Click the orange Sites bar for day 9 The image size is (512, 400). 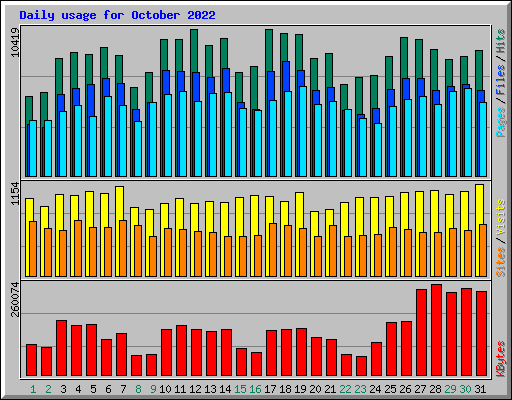point(153,256)
